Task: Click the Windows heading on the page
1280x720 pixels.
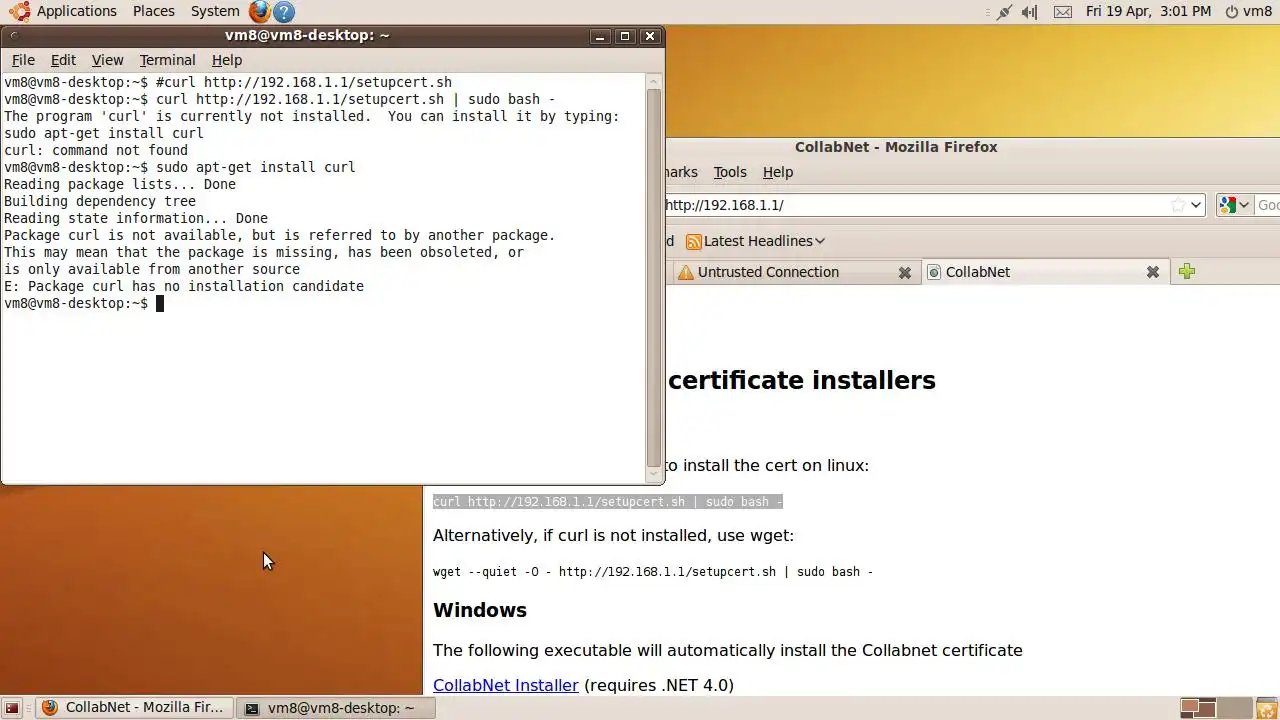Action: (480, 610)
